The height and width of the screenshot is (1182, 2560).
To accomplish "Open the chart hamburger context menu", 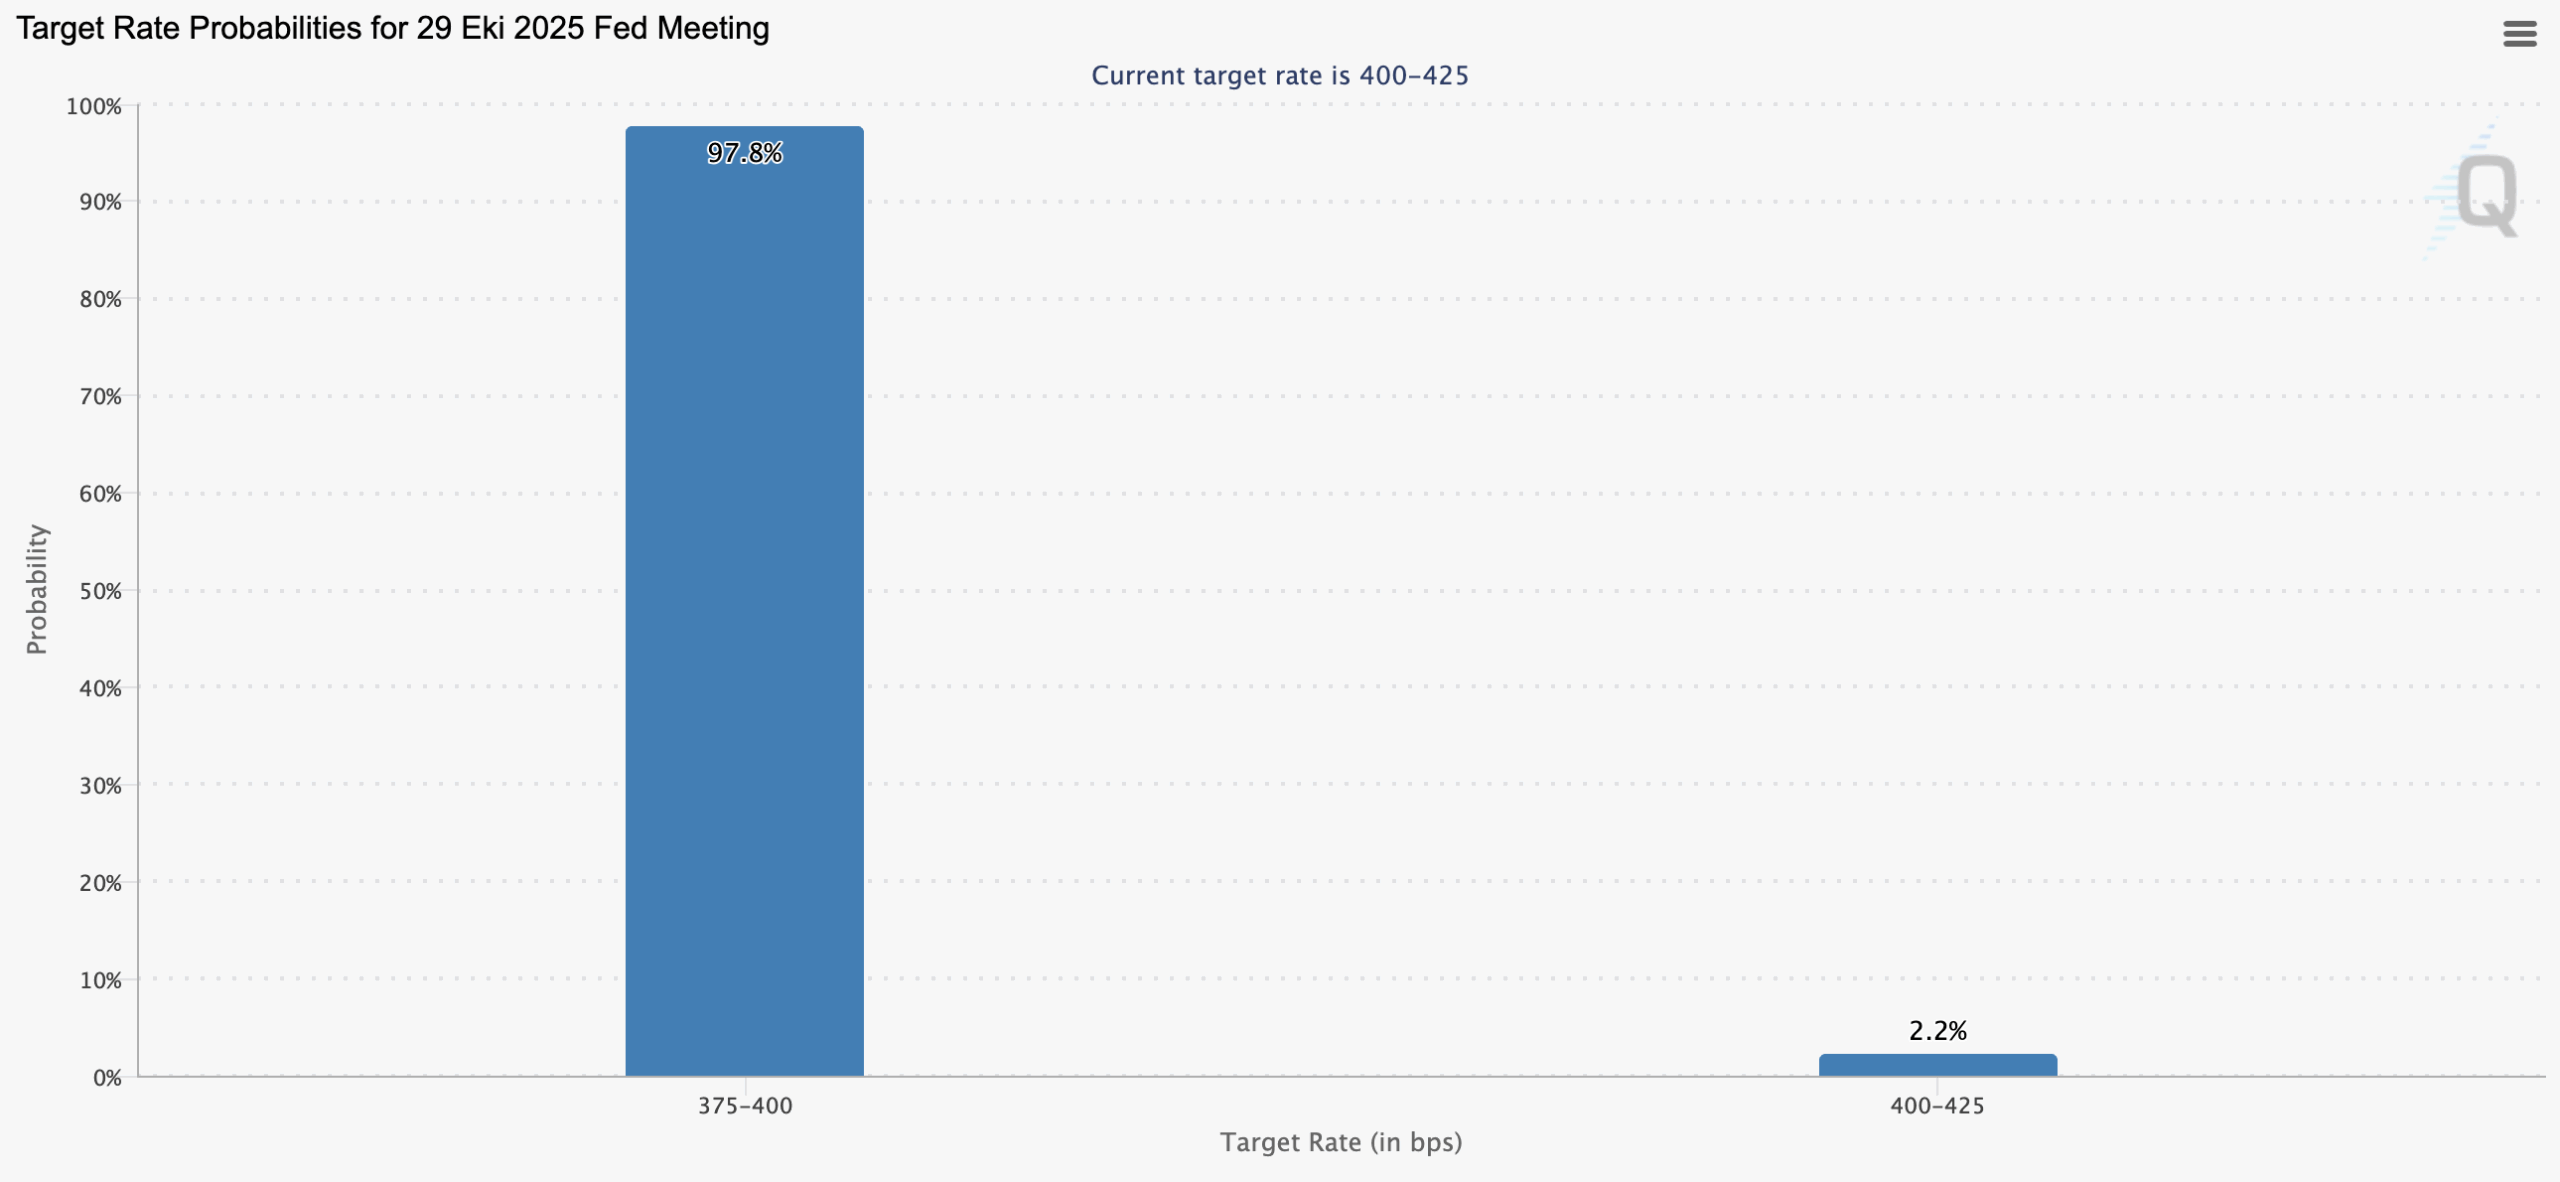I will pyautogui.click(x=2519, y=34).
